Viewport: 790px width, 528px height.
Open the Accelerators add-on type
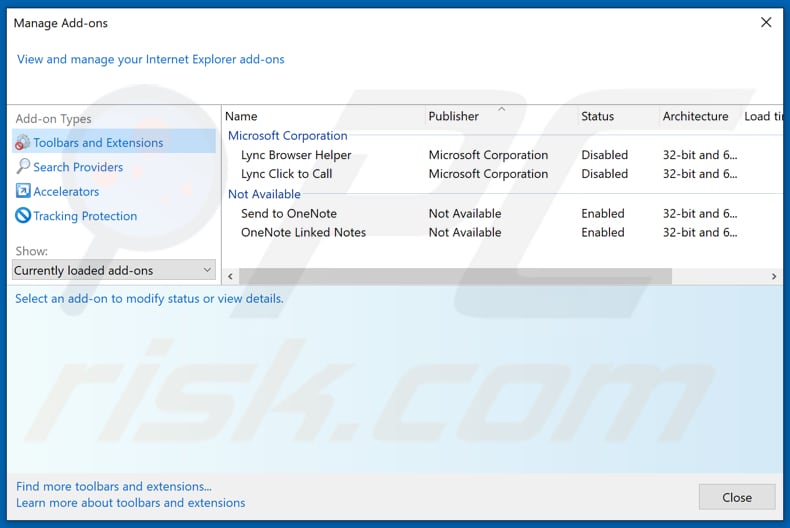pos(66,191)
